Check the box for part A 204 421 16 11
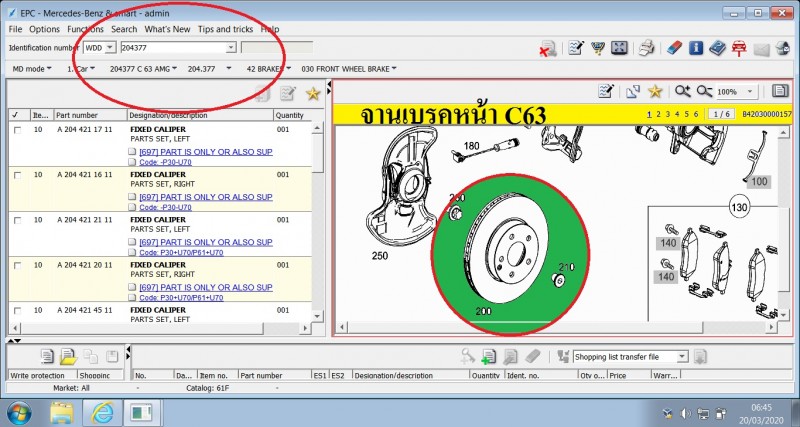 pos(18,175)
